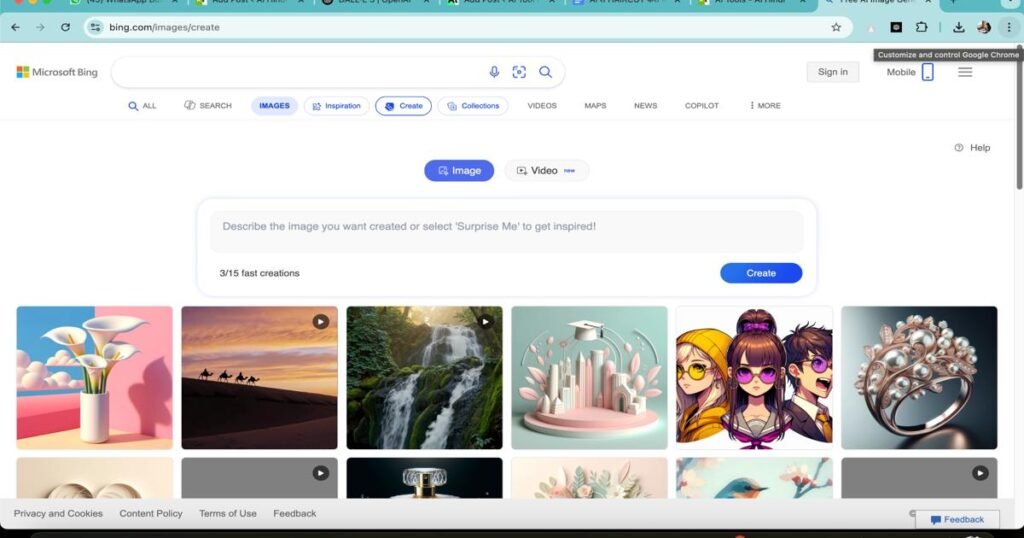
Task: Open the Collections tab
Action: click(x=473, y=106)
